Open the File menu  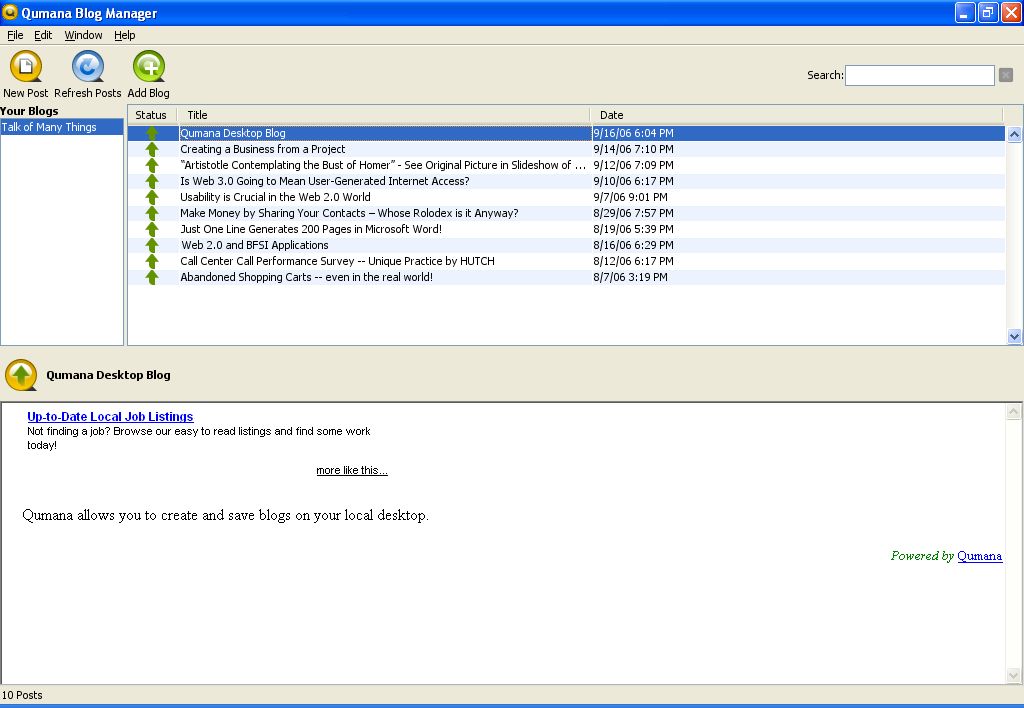click(x=15, y=35)
